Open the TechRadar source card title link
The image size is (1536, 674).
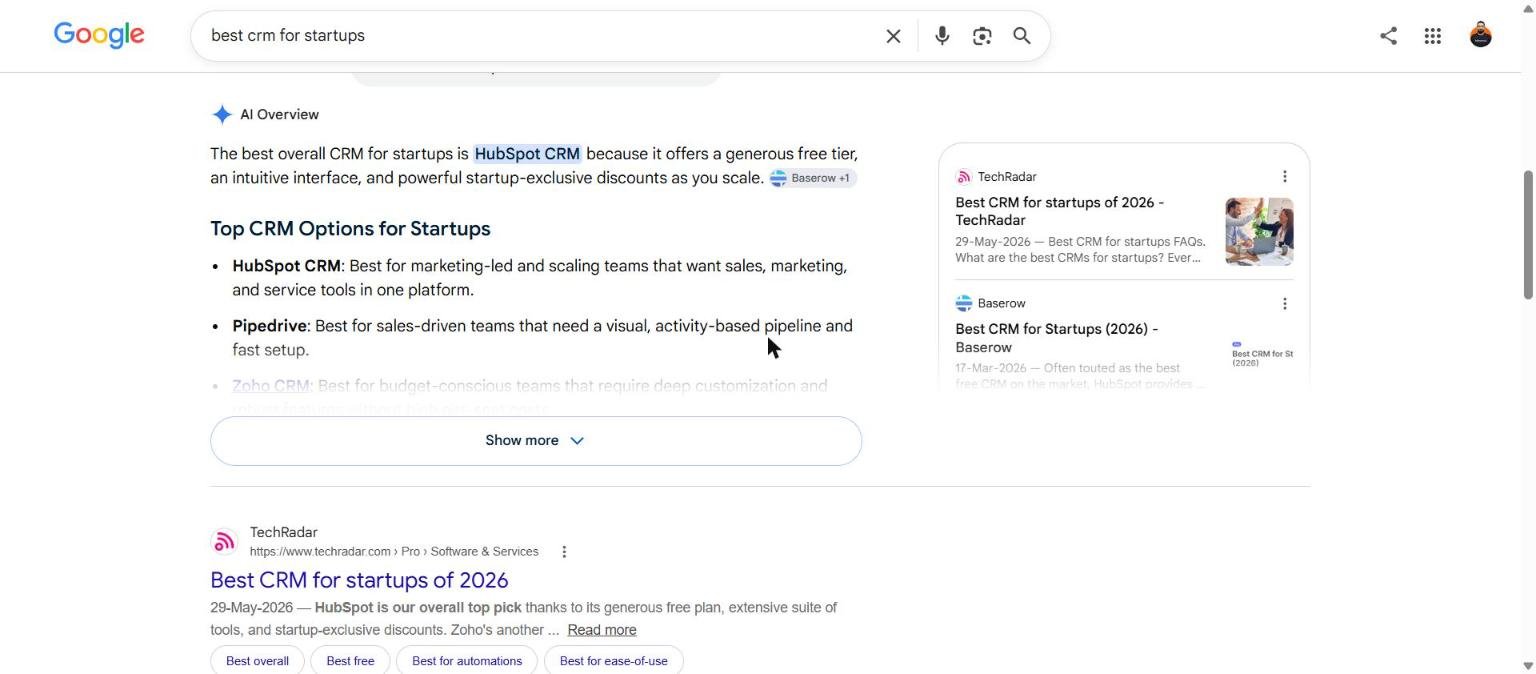pyautogui.click(x=1060, y=211)
